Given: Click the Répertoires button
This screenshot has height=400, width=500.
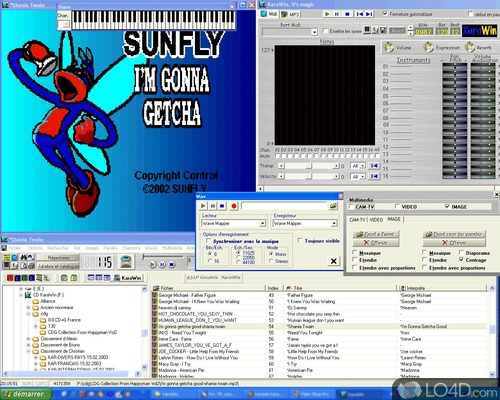Looking at the screenshot, I should (x=58, y=258).
